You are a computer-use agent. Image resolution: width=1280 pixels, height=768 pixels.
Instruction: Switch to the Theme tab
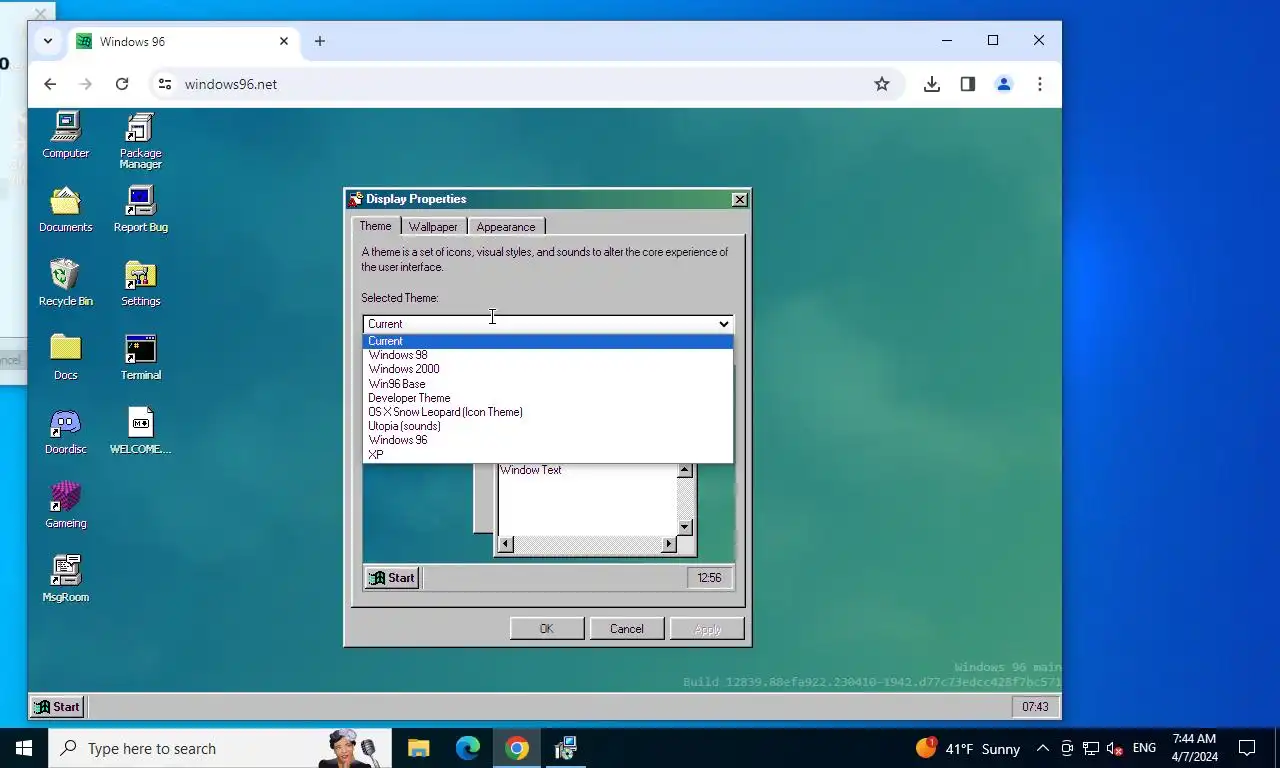point(376,226)
